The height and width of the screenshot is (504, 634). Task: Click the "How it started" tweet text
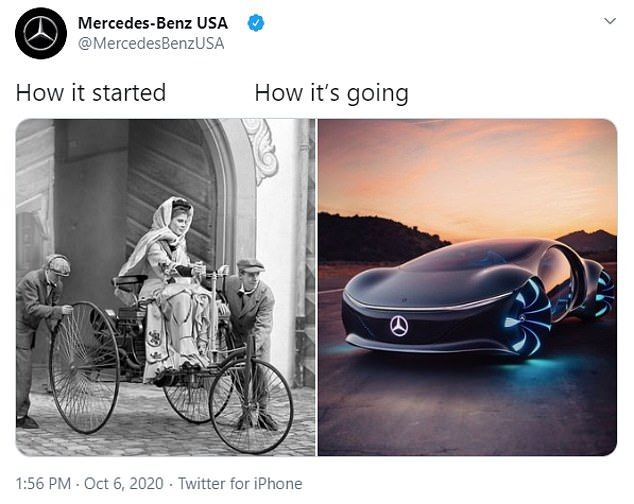[x=91, y=93]
